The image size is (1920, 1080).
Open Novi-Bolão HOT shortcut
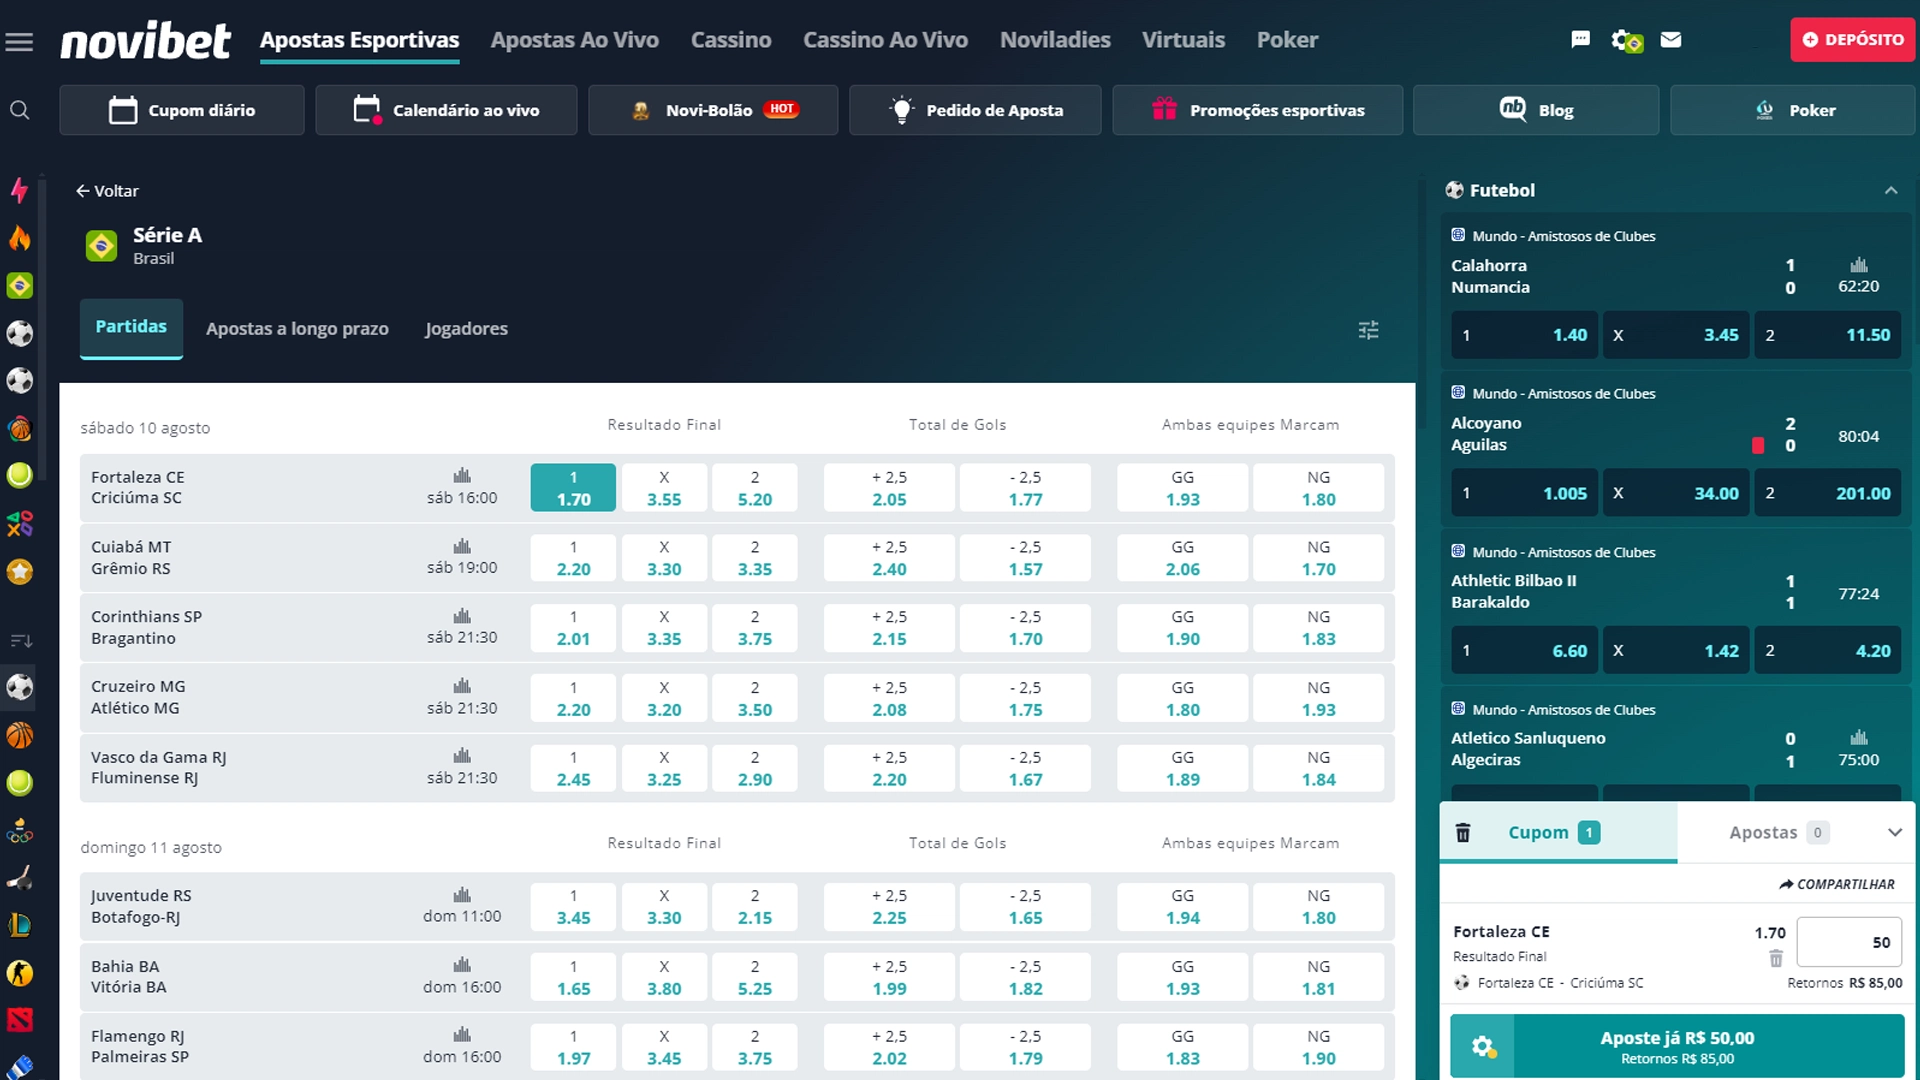coord(713,110)
